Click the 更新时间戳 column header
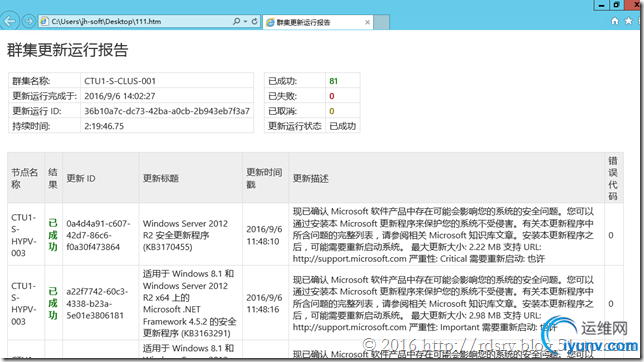 264,178
